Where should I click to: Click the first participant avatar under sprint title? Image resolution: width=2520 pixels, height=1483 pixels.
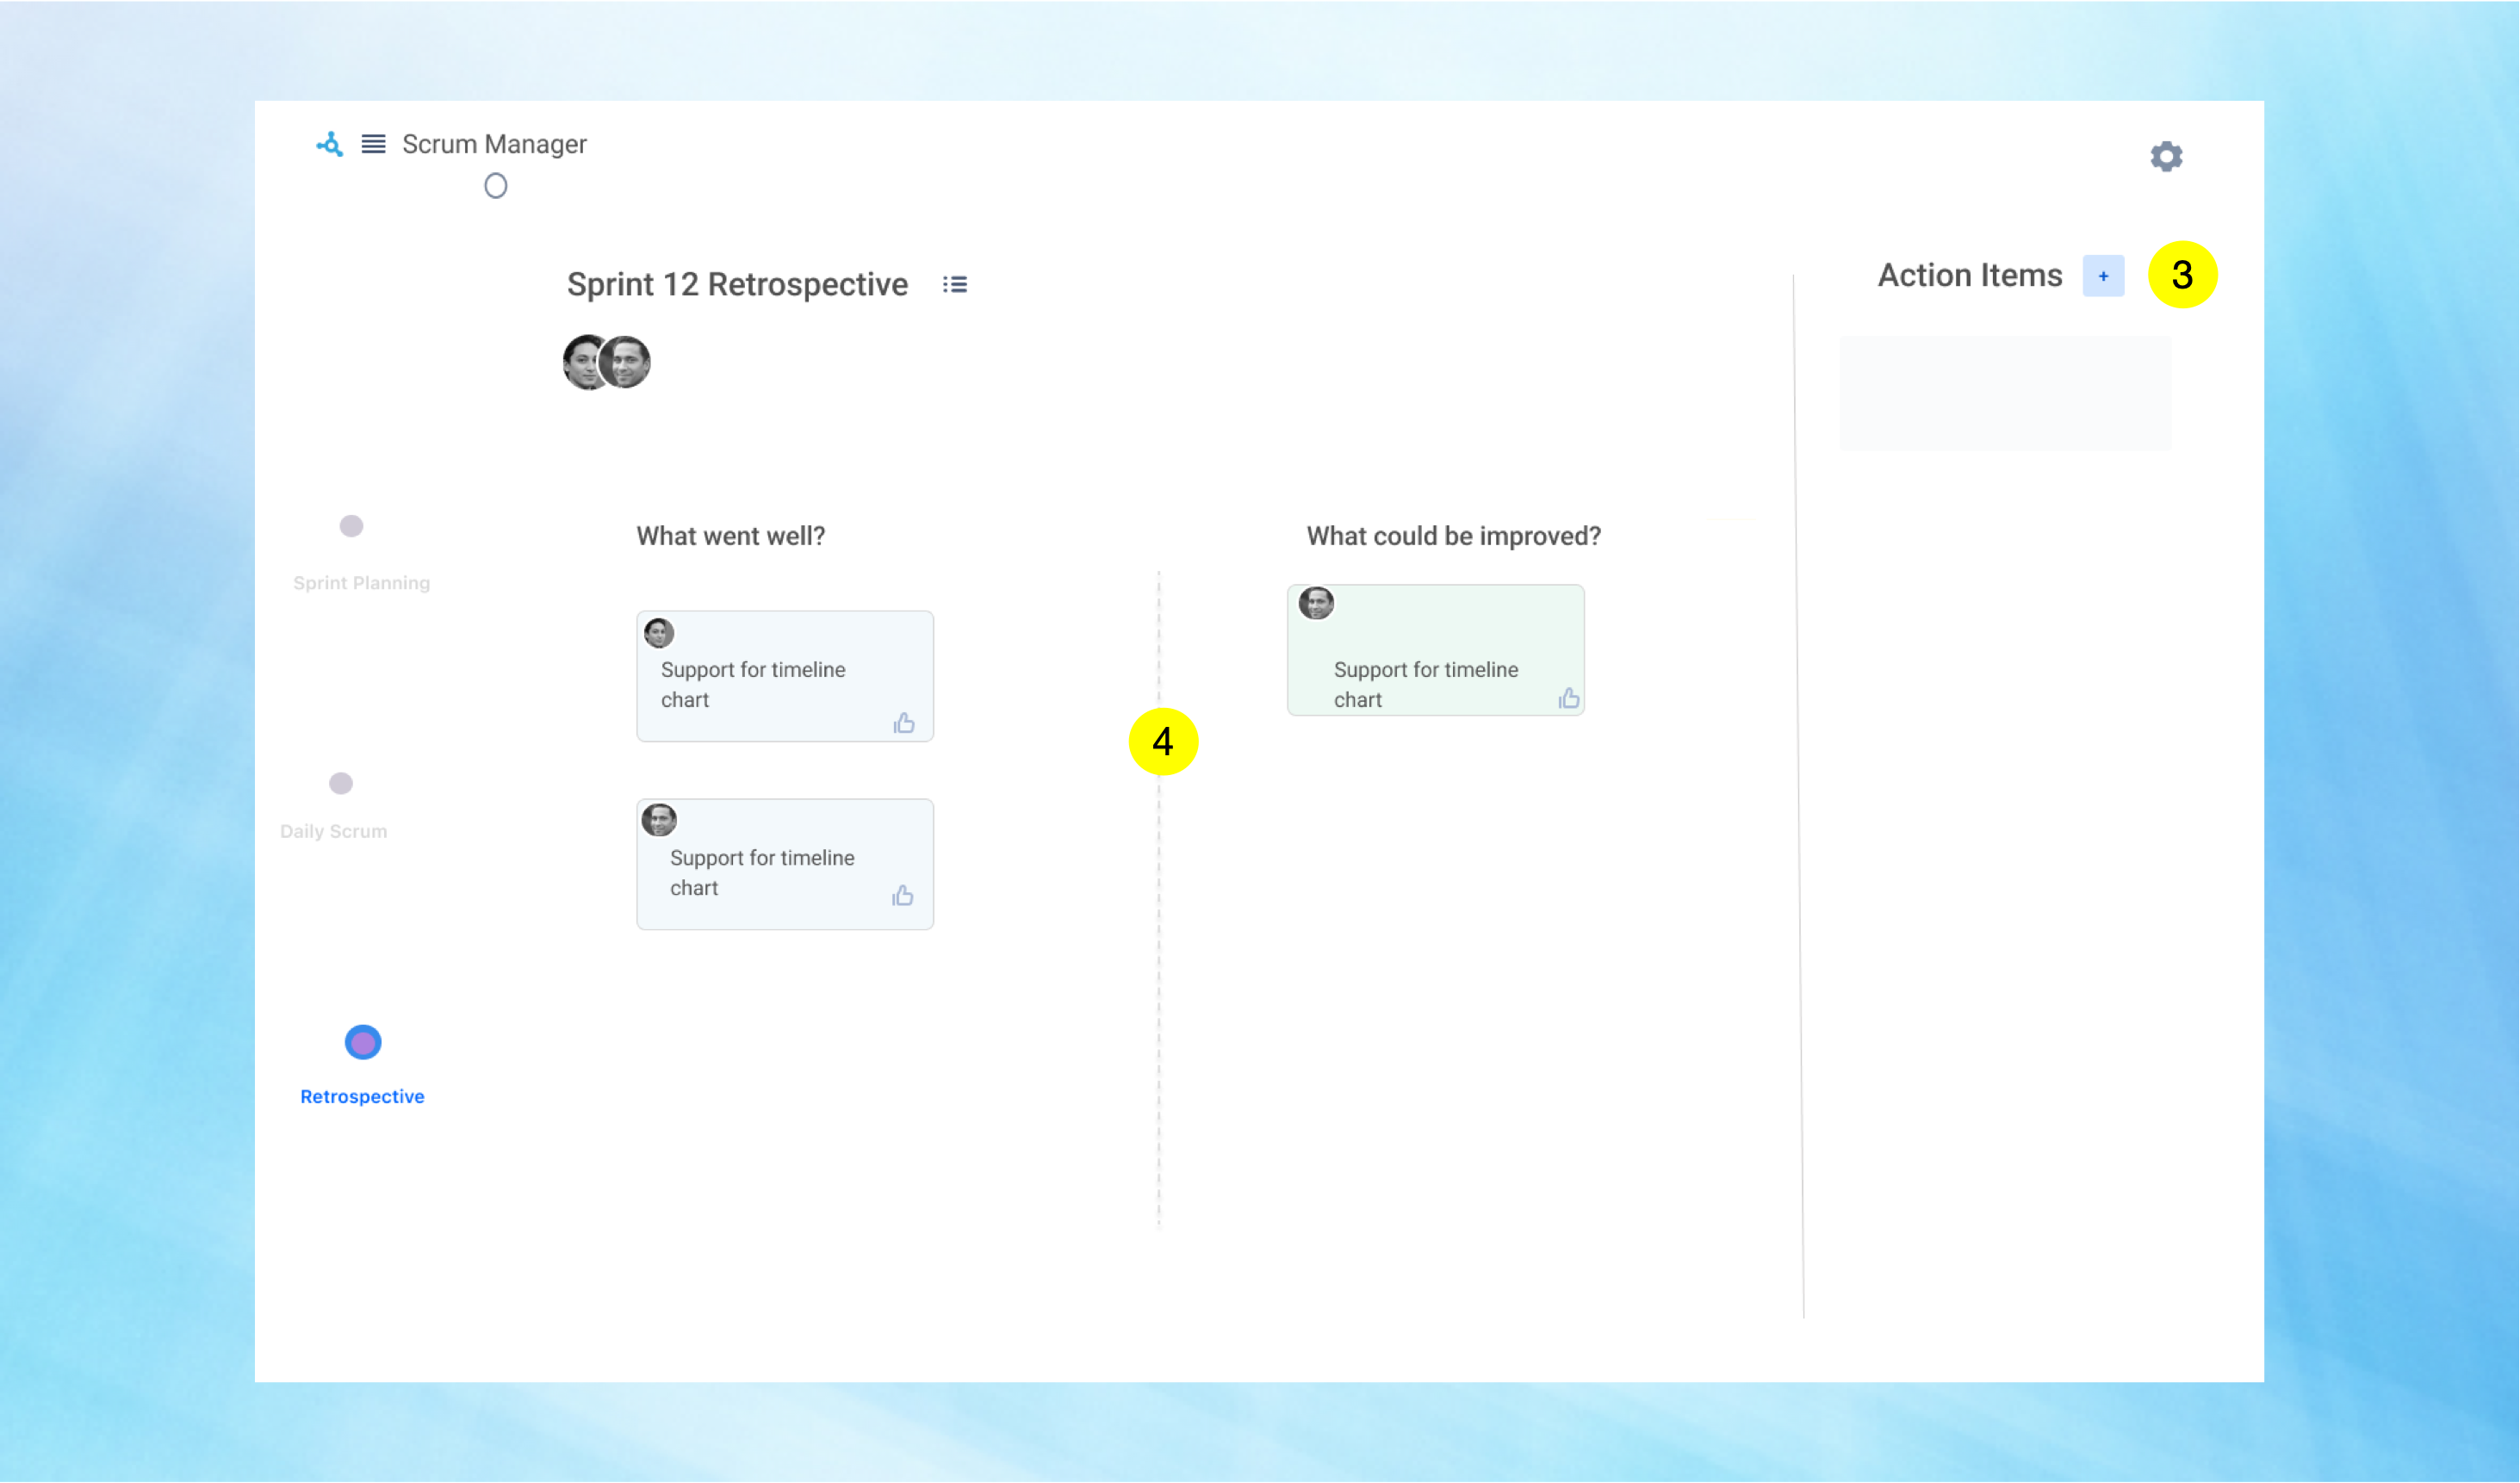click(581, 363)
